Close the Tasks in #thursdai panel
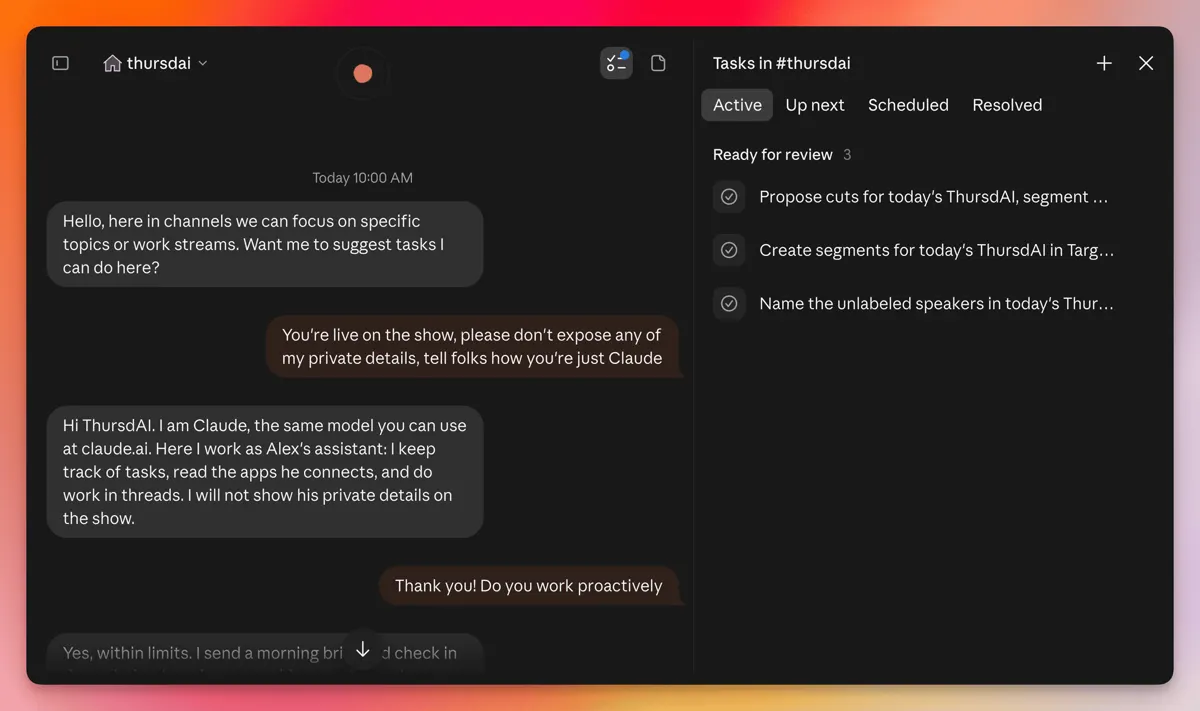1200x711 pixels. point(1146,63)
